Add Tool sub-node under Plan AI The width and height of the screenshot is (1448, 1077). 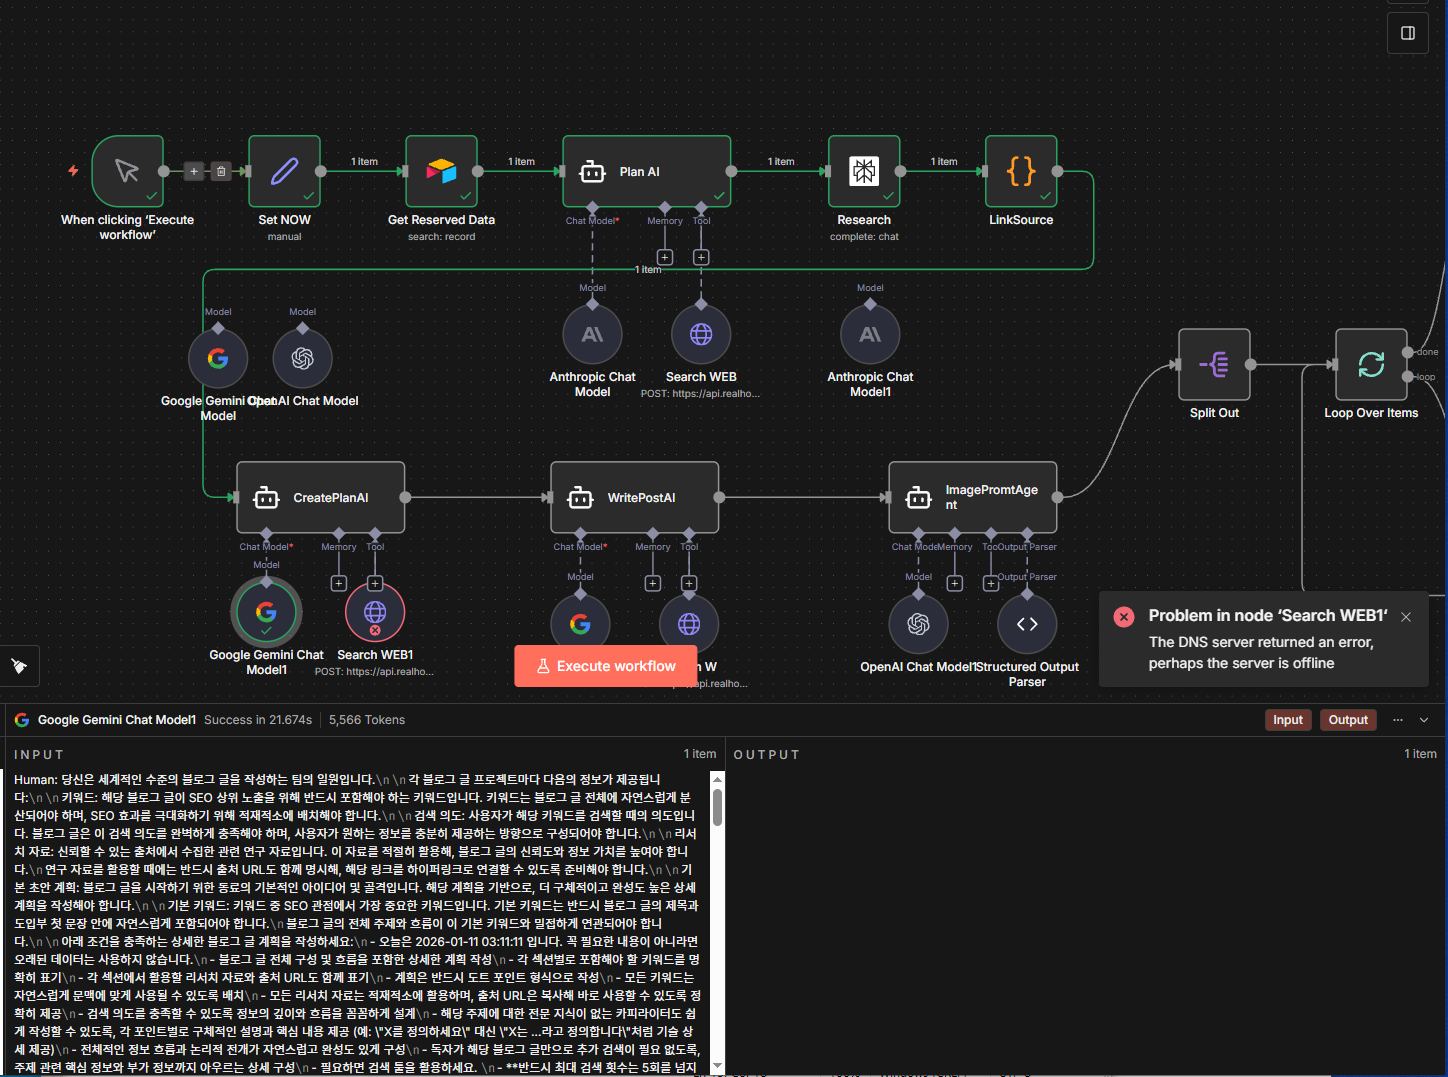[701, 257]
